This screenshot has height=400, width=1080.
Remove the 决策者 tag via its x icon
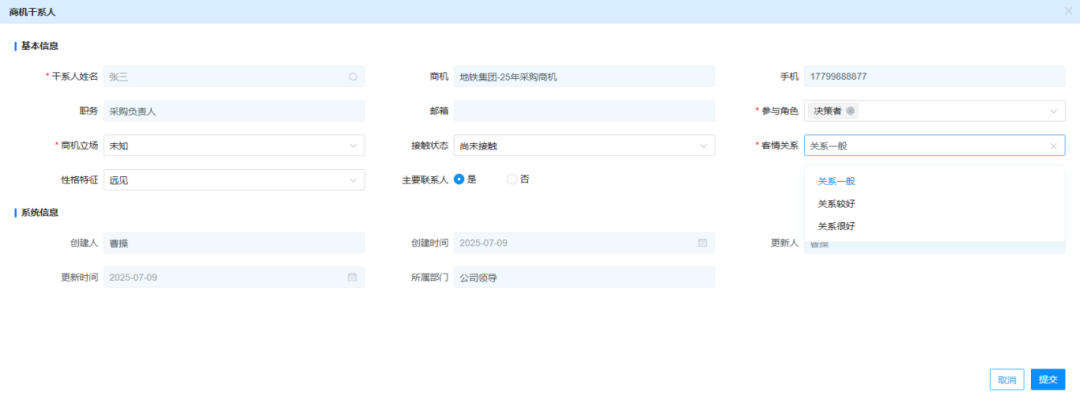click(x=850, y=111)
